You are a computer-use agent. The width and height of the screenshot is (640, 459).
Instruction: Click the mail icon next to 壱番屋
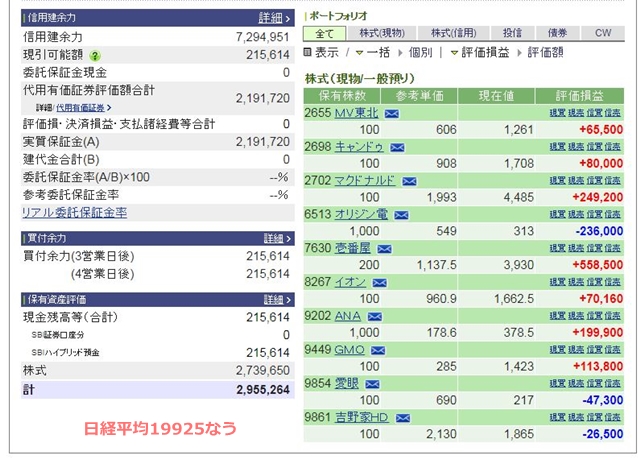pos(384,249)
